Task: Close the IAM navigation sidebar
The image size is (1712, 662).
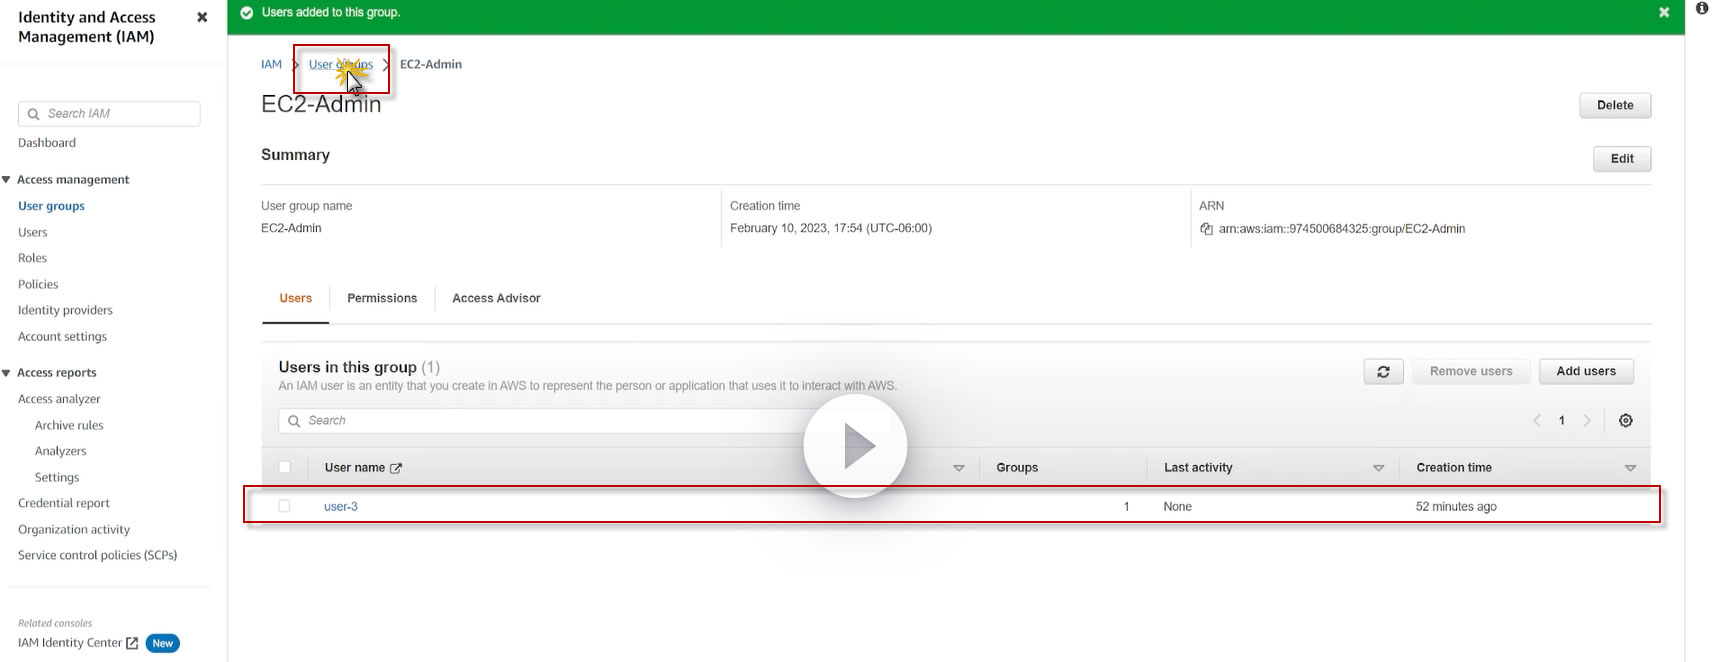Action: (x=202, y=17)
